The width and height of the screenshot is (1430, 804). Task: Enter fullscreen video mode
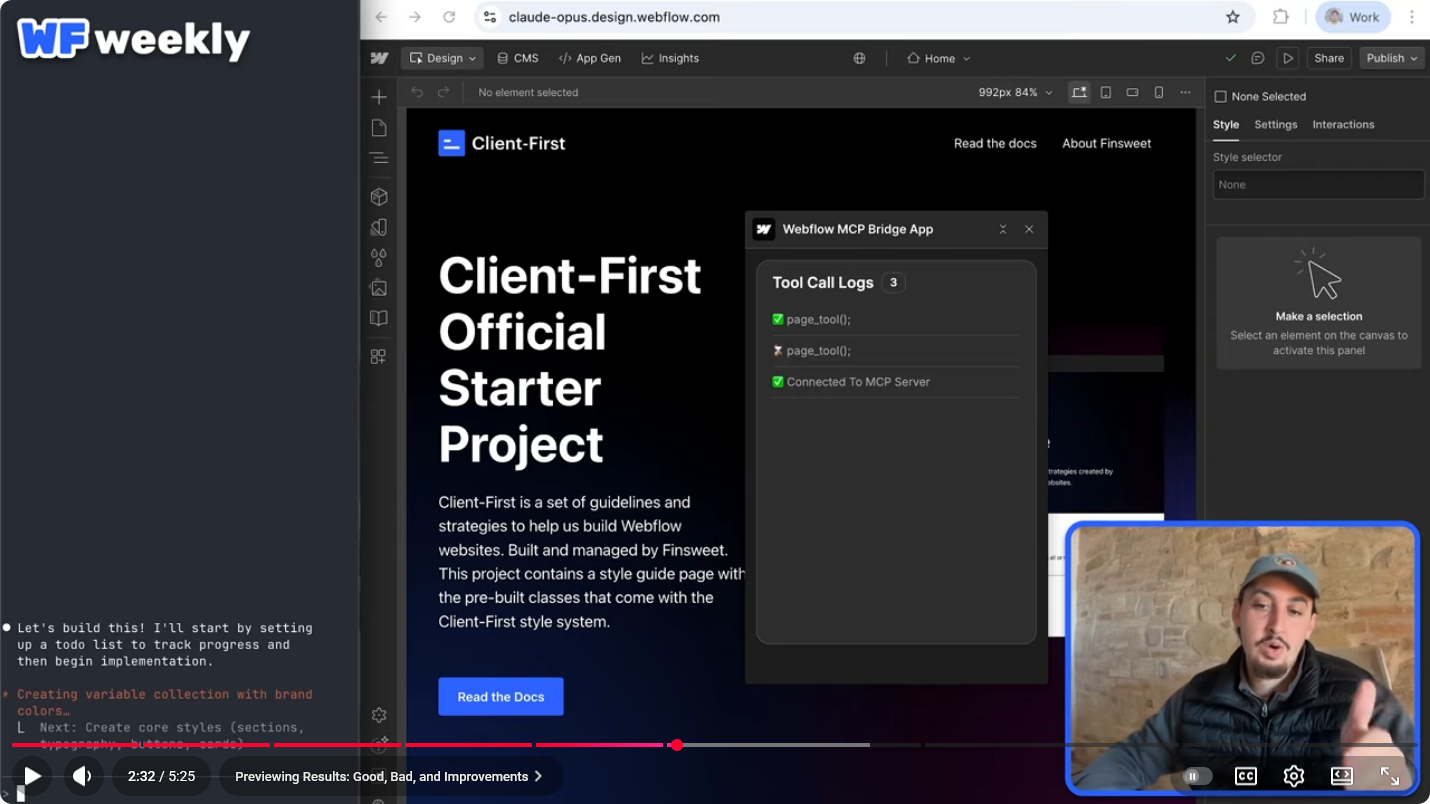(1390, 776)
